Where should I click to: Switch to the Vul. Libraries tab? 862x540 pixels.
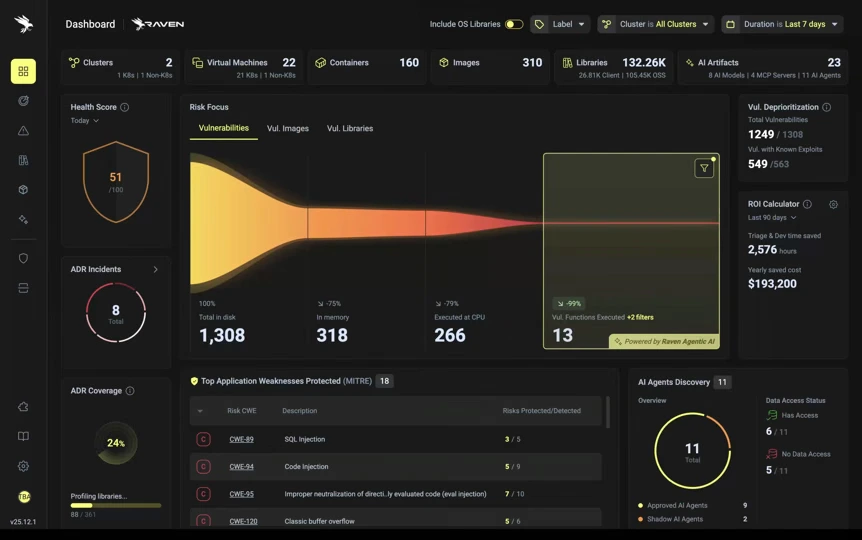[x=350, y=128]
